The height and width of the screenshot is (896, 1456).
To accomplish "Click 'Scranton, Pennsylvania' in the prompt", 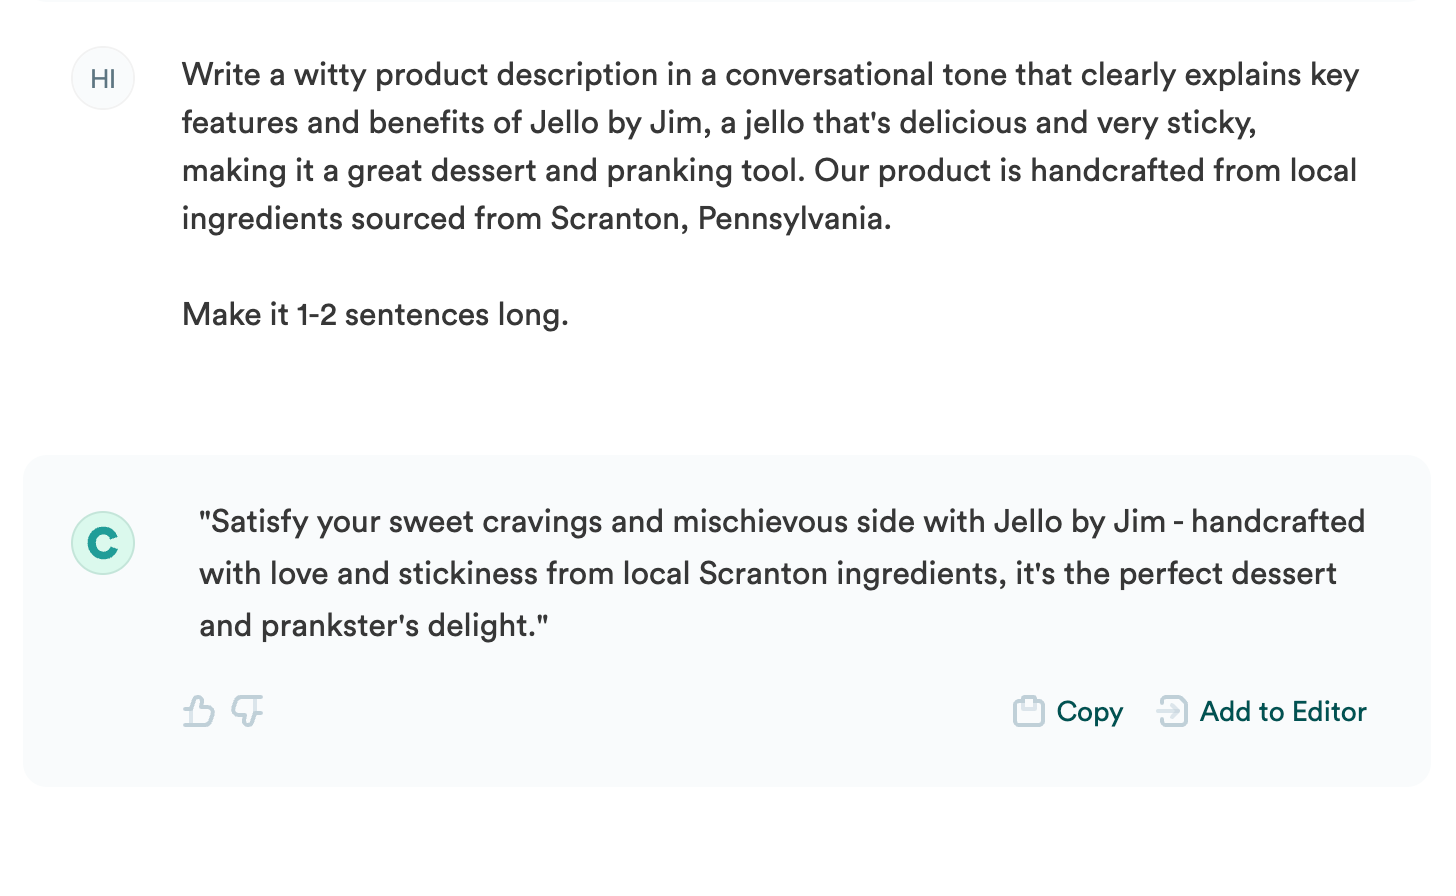I will click(x=720, y=218).
